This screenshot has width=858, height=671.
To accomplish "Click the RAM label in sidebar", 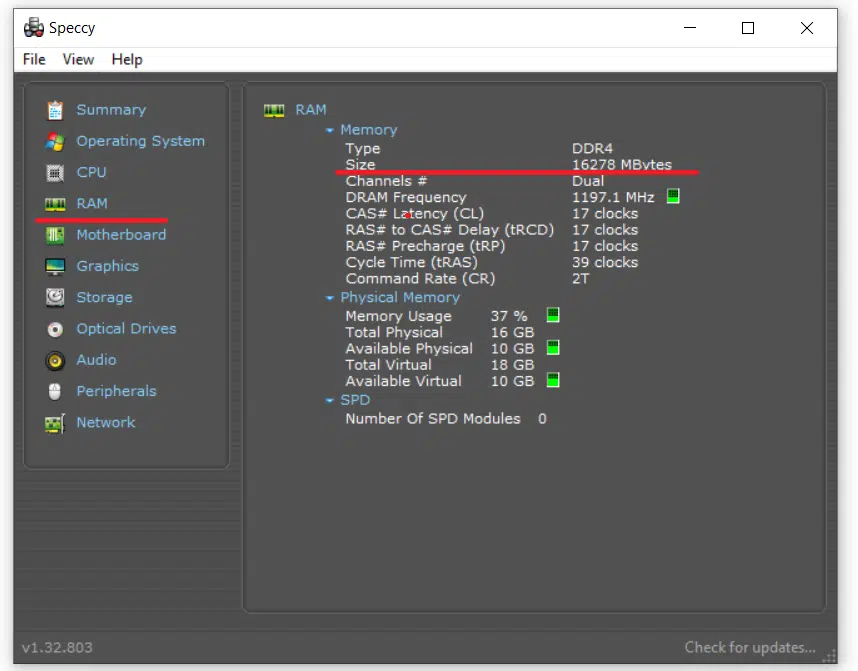I will [92, 203].
